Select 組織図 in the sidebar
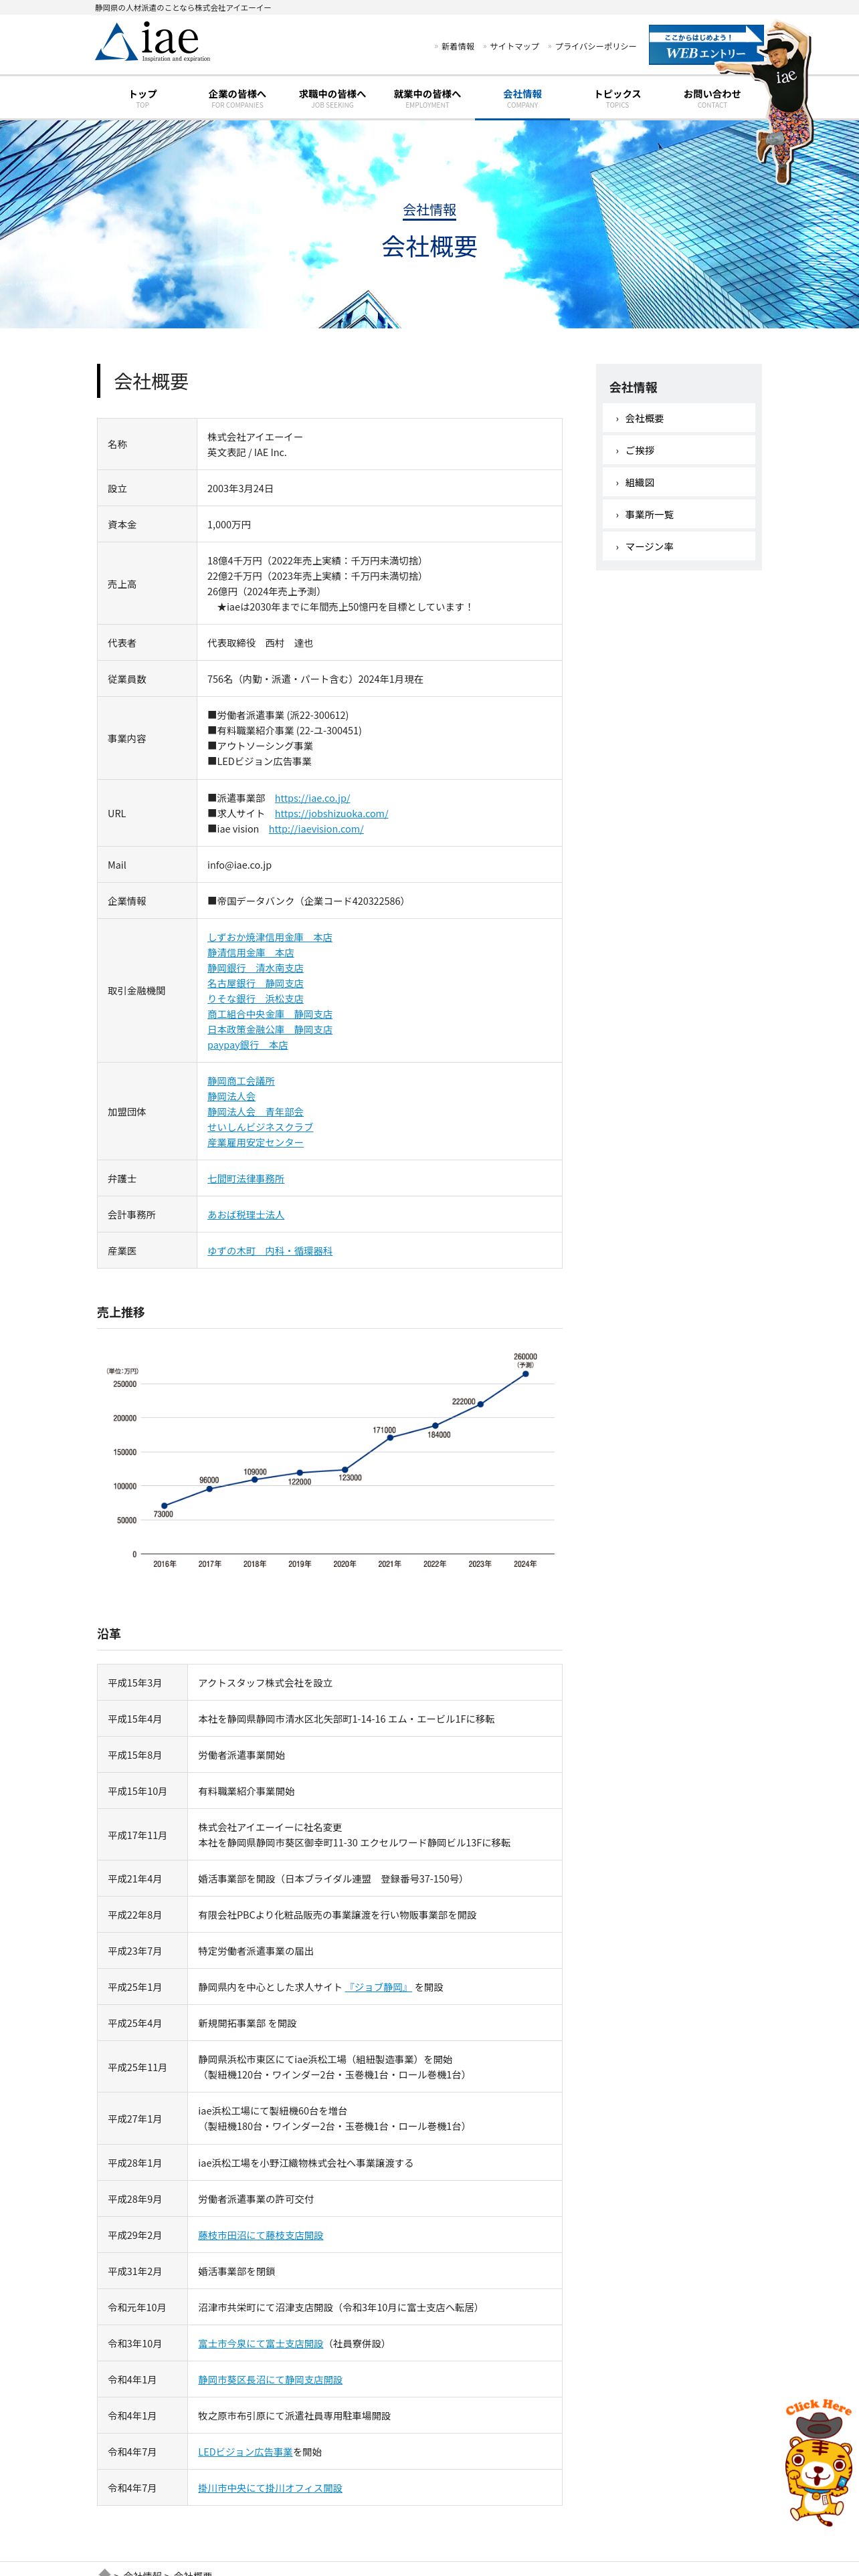859x2576 pixels. (x=678, y=482)
